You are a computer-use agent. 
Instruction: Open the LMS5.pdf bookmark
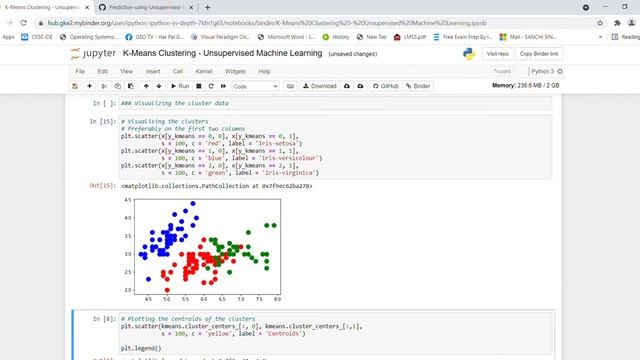coord(410,37)
